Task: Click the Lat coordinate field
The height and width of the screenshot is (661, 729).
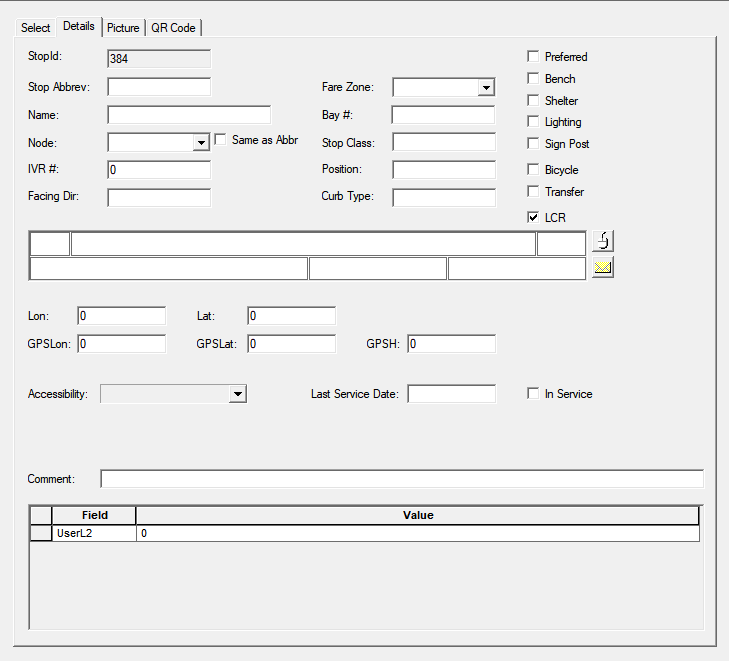Action: (292, 316)
